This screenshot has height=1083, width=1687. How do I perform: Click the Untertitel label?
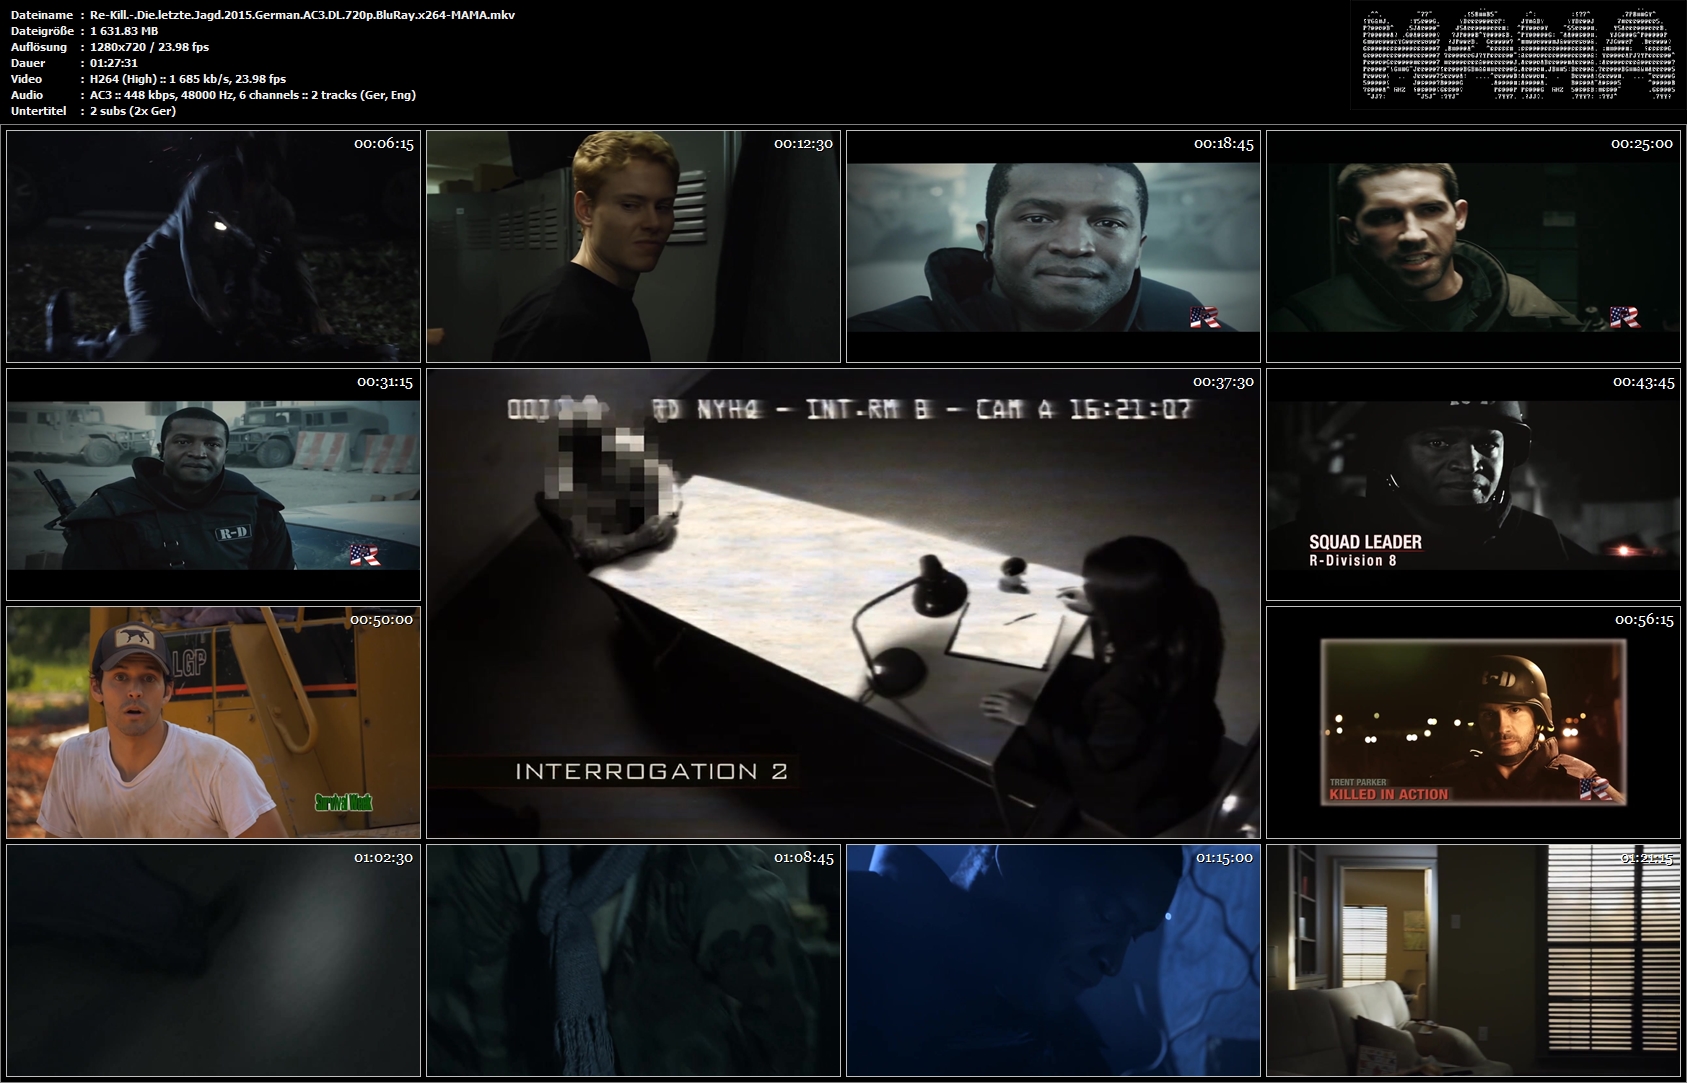point(39,111)
